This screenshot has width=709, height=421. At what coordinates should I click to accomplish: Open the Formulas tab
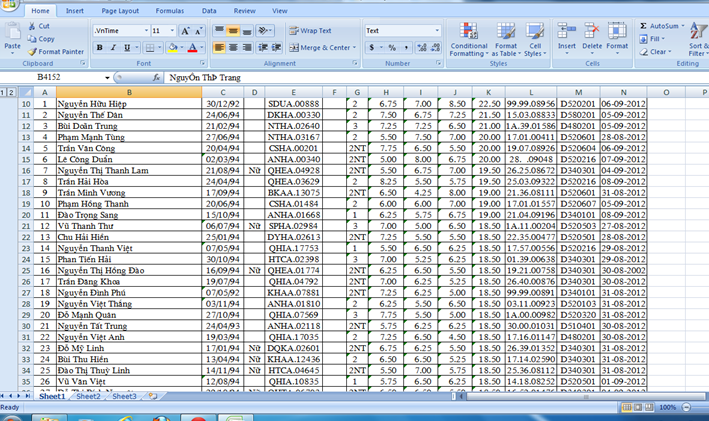pos(170,11)
